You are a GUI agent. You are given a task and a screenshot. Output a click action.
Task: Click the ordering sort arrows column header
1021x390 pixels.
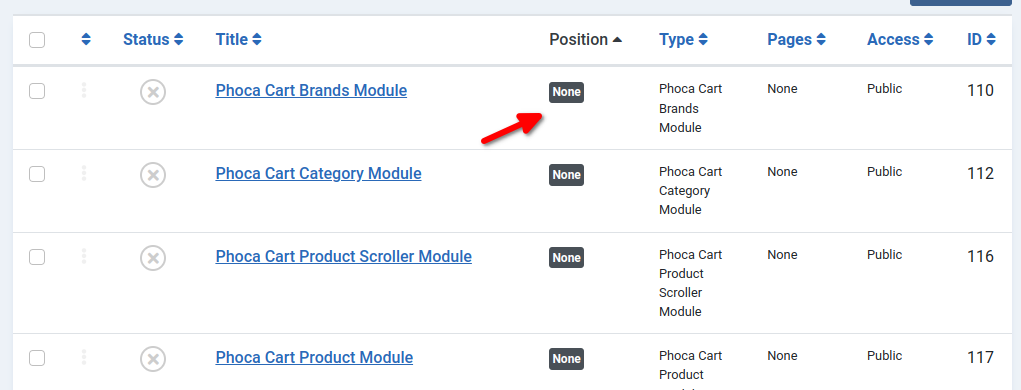86,40
